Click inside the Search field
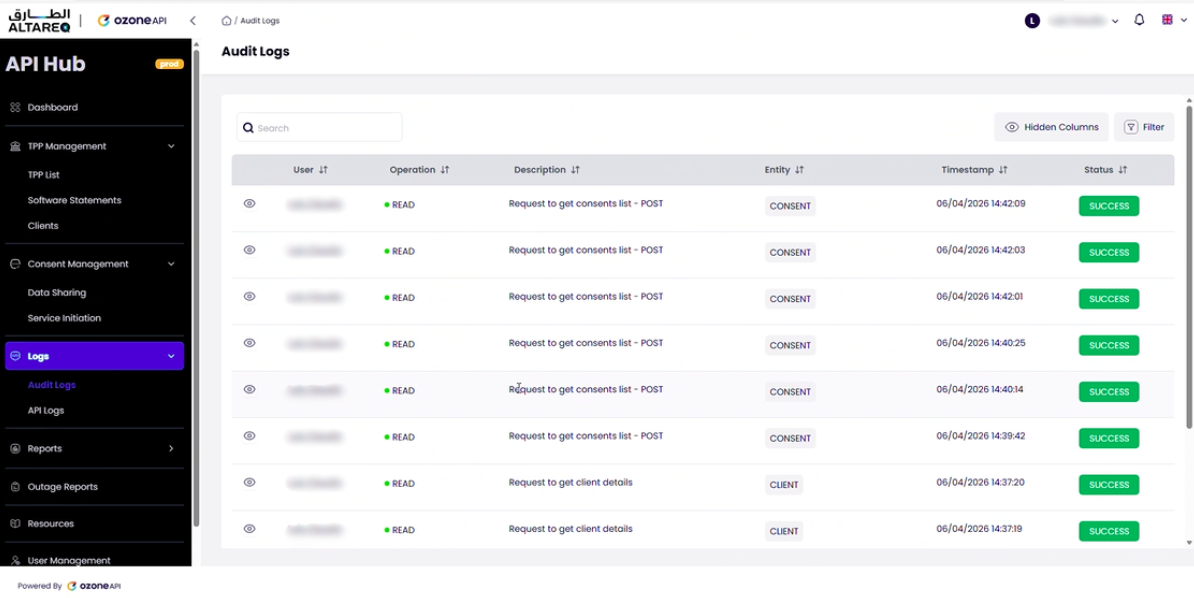This screenshot has width=1194, height=598. [319, 127]
